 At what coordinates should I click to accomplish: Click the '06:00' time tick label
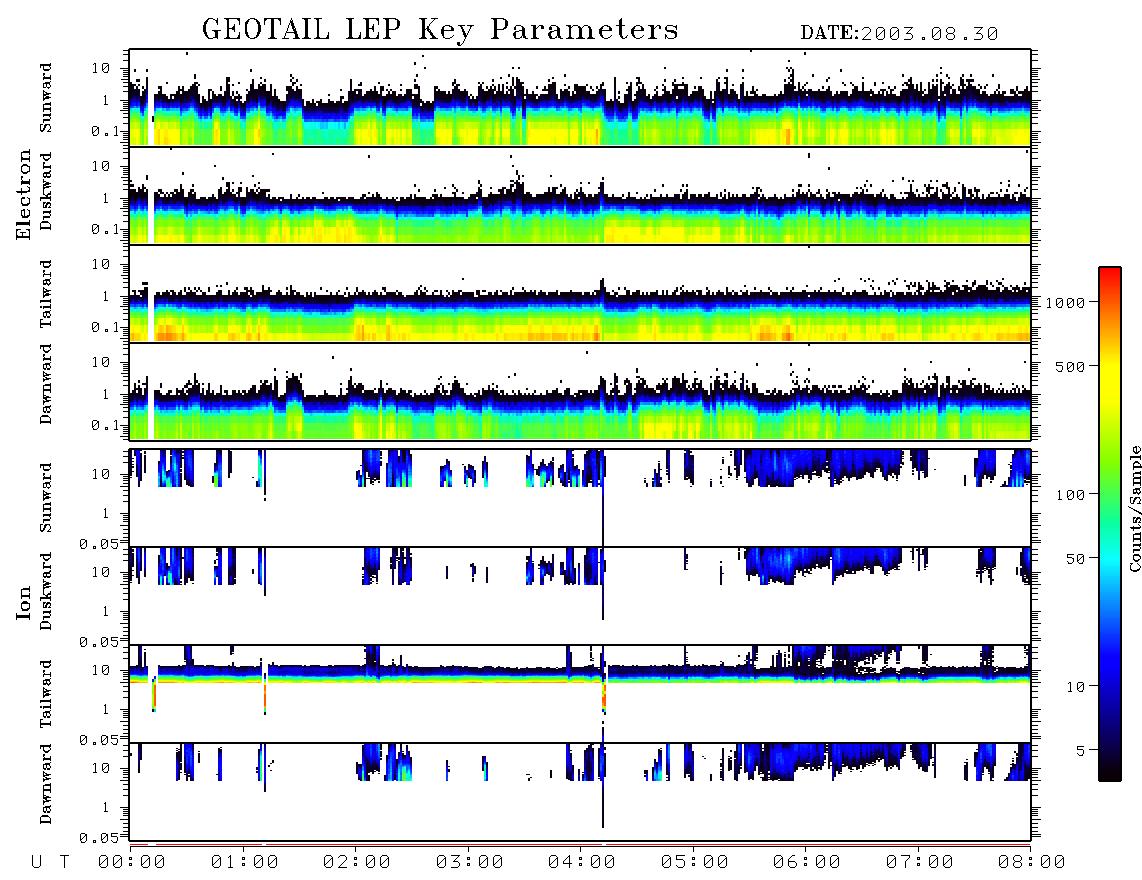point(807,863)
